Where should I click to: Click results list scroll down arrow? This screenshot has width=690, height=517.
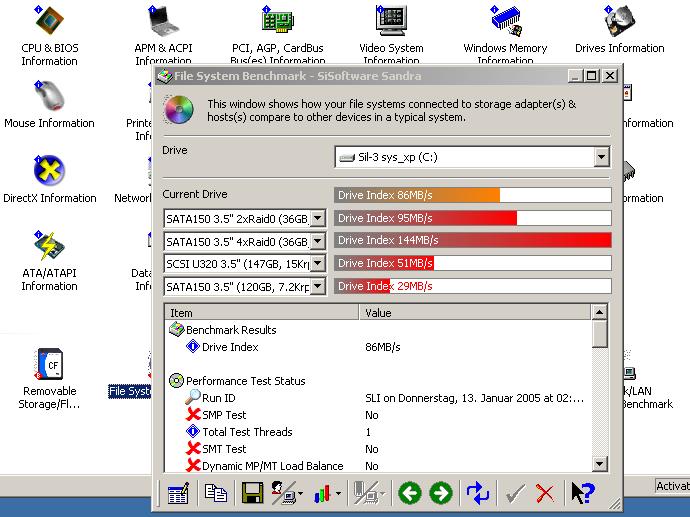point(599,463)
